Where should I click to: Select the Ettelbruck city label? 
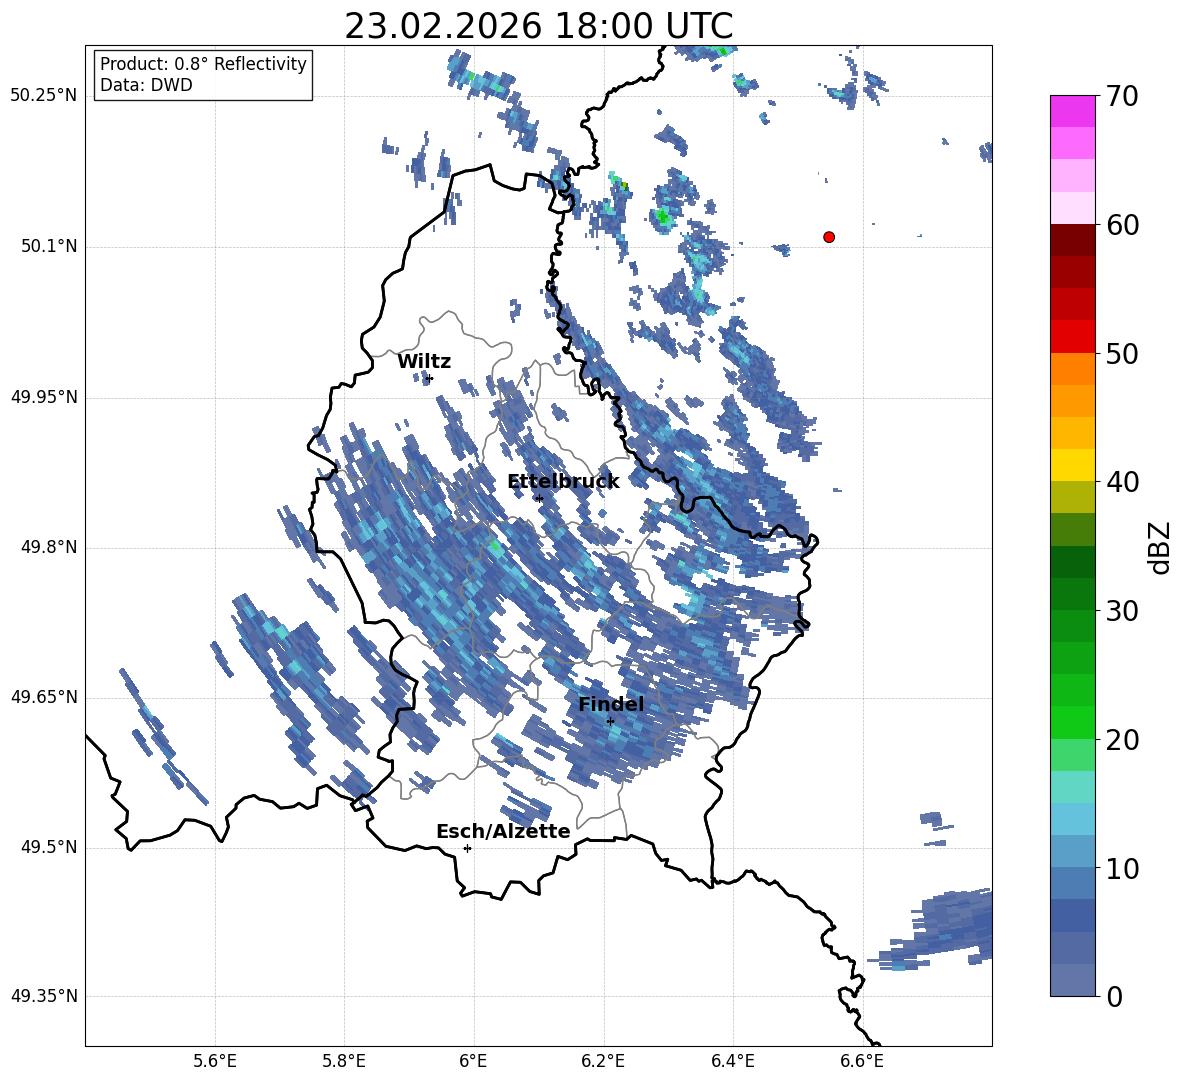tap(563, 481)
